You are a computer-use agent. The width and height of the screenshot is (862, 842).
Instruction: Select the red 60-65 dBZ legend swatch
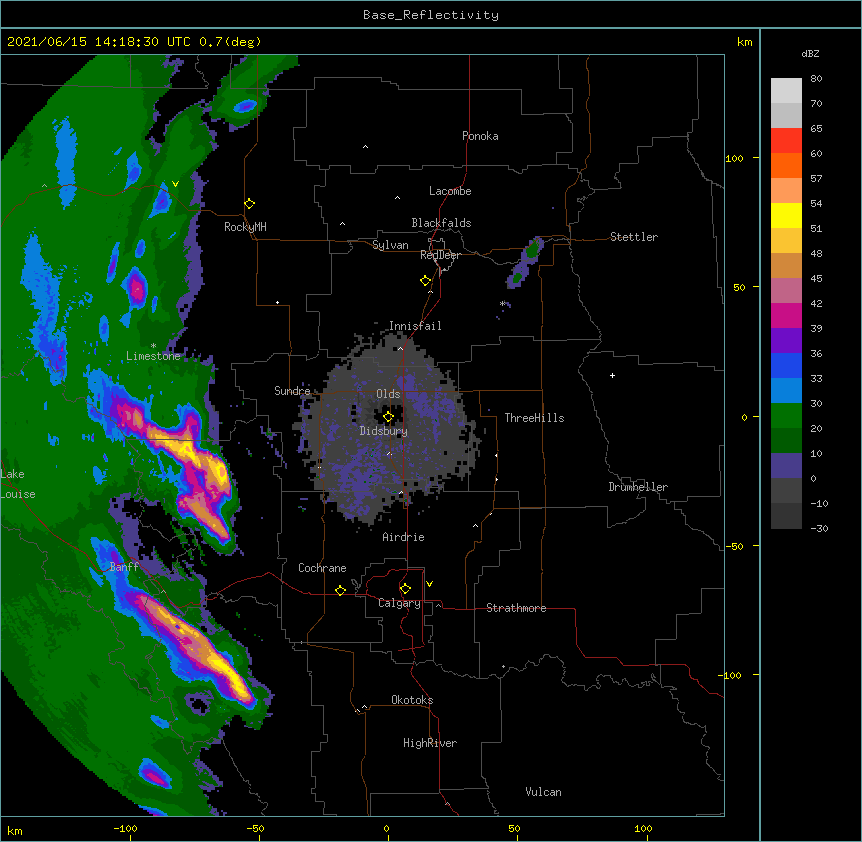point(786,141)
